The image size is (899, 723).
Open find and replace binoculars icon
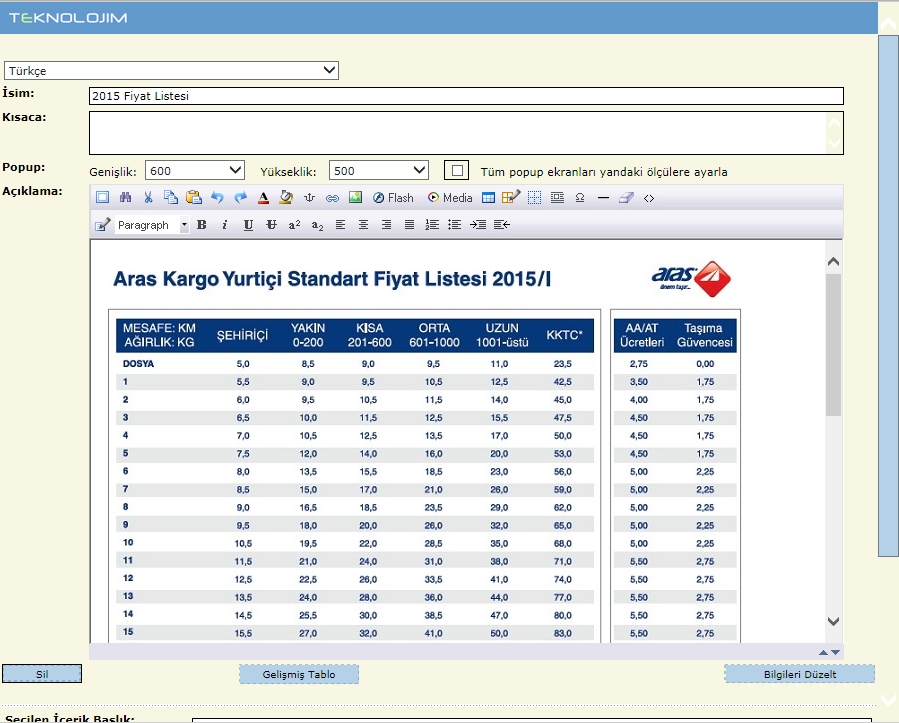pos(125,198)
